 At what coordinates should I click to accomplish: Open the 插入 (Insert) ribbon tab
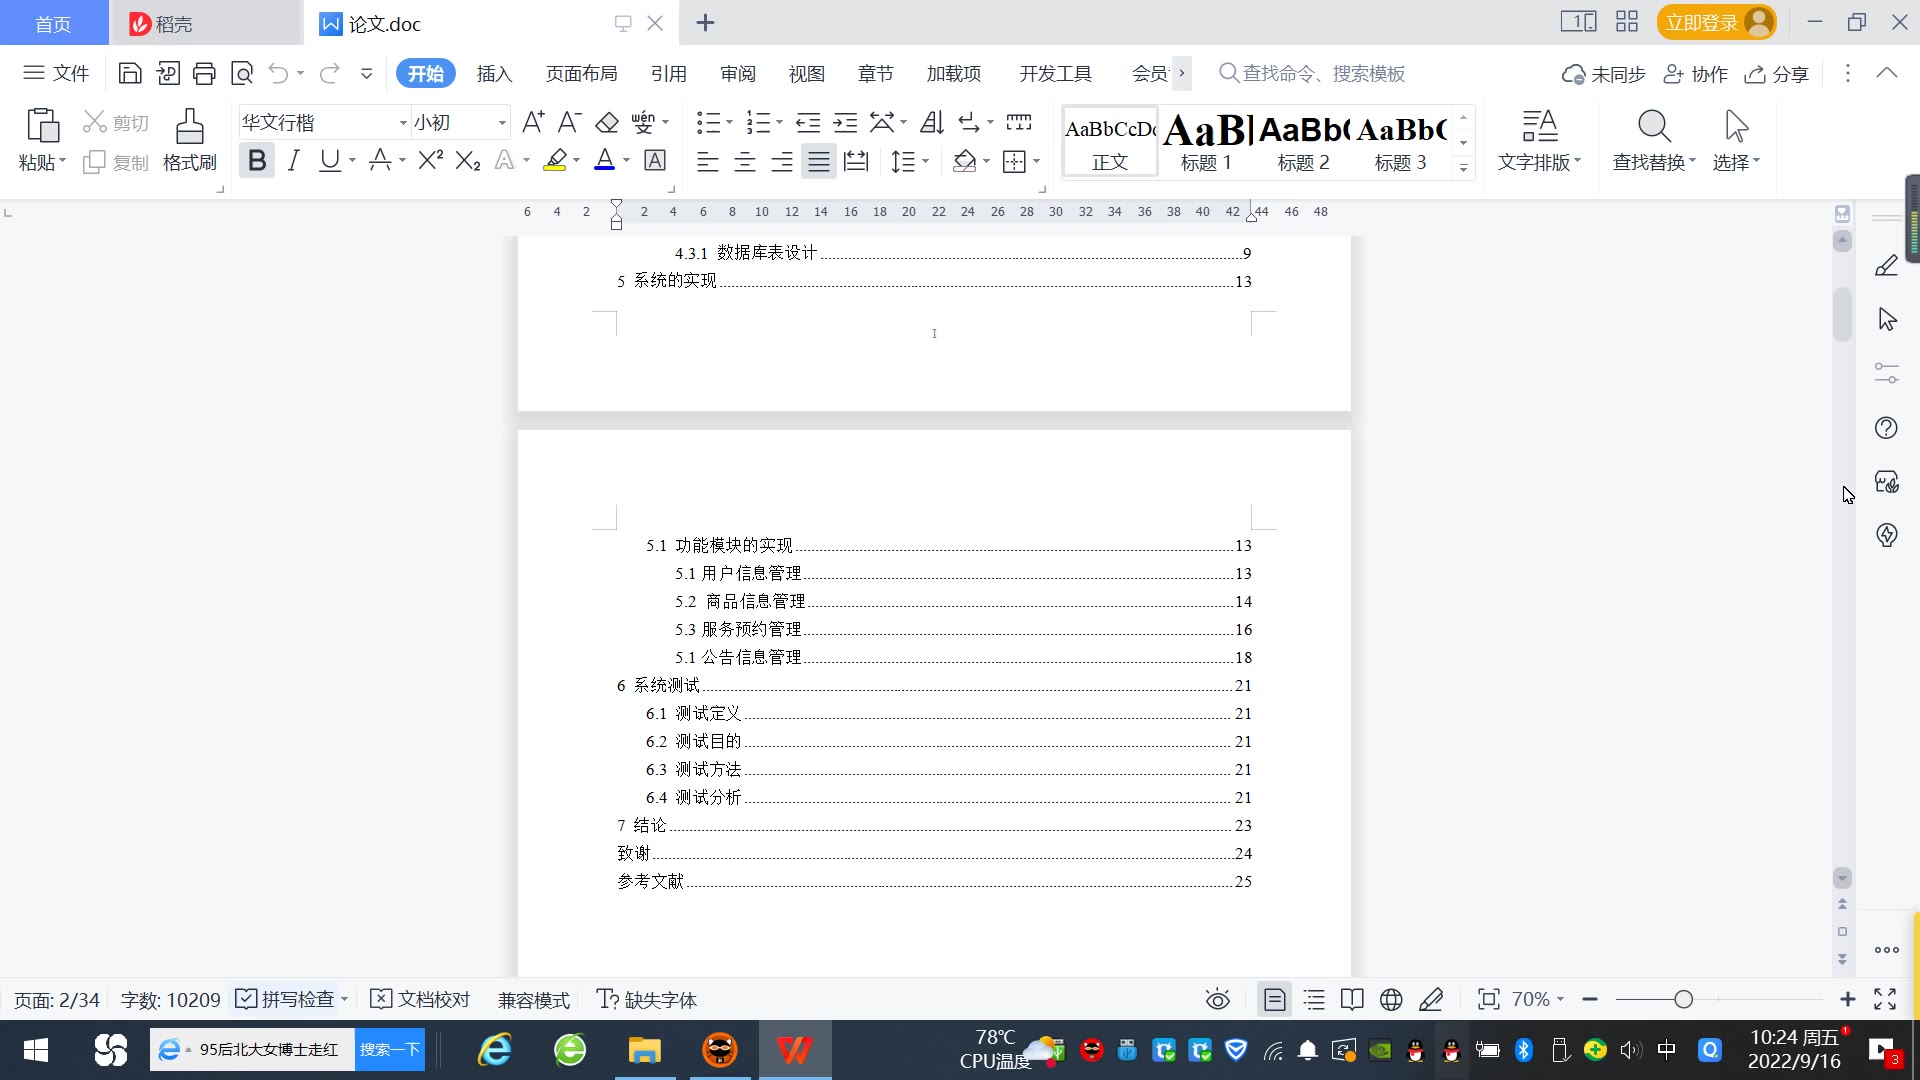coord(494,73)
